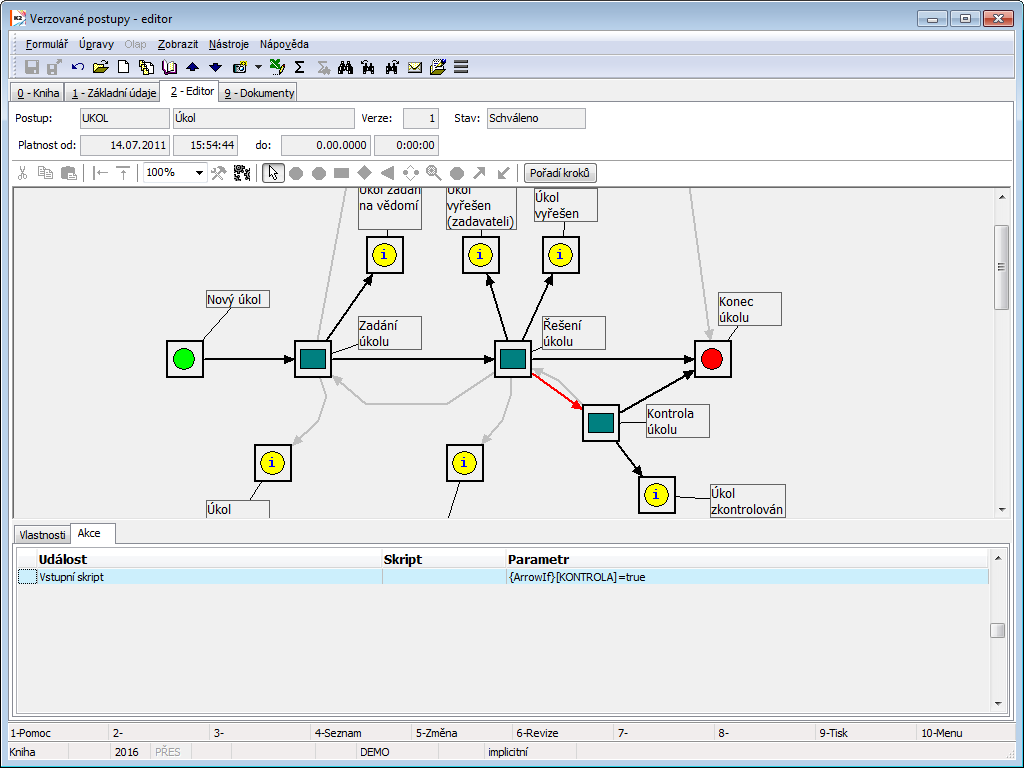The width and height of the screenshot is (1024, 768).
Task: Open the 100% zoom dropdown
Action: tap(199, 173)
